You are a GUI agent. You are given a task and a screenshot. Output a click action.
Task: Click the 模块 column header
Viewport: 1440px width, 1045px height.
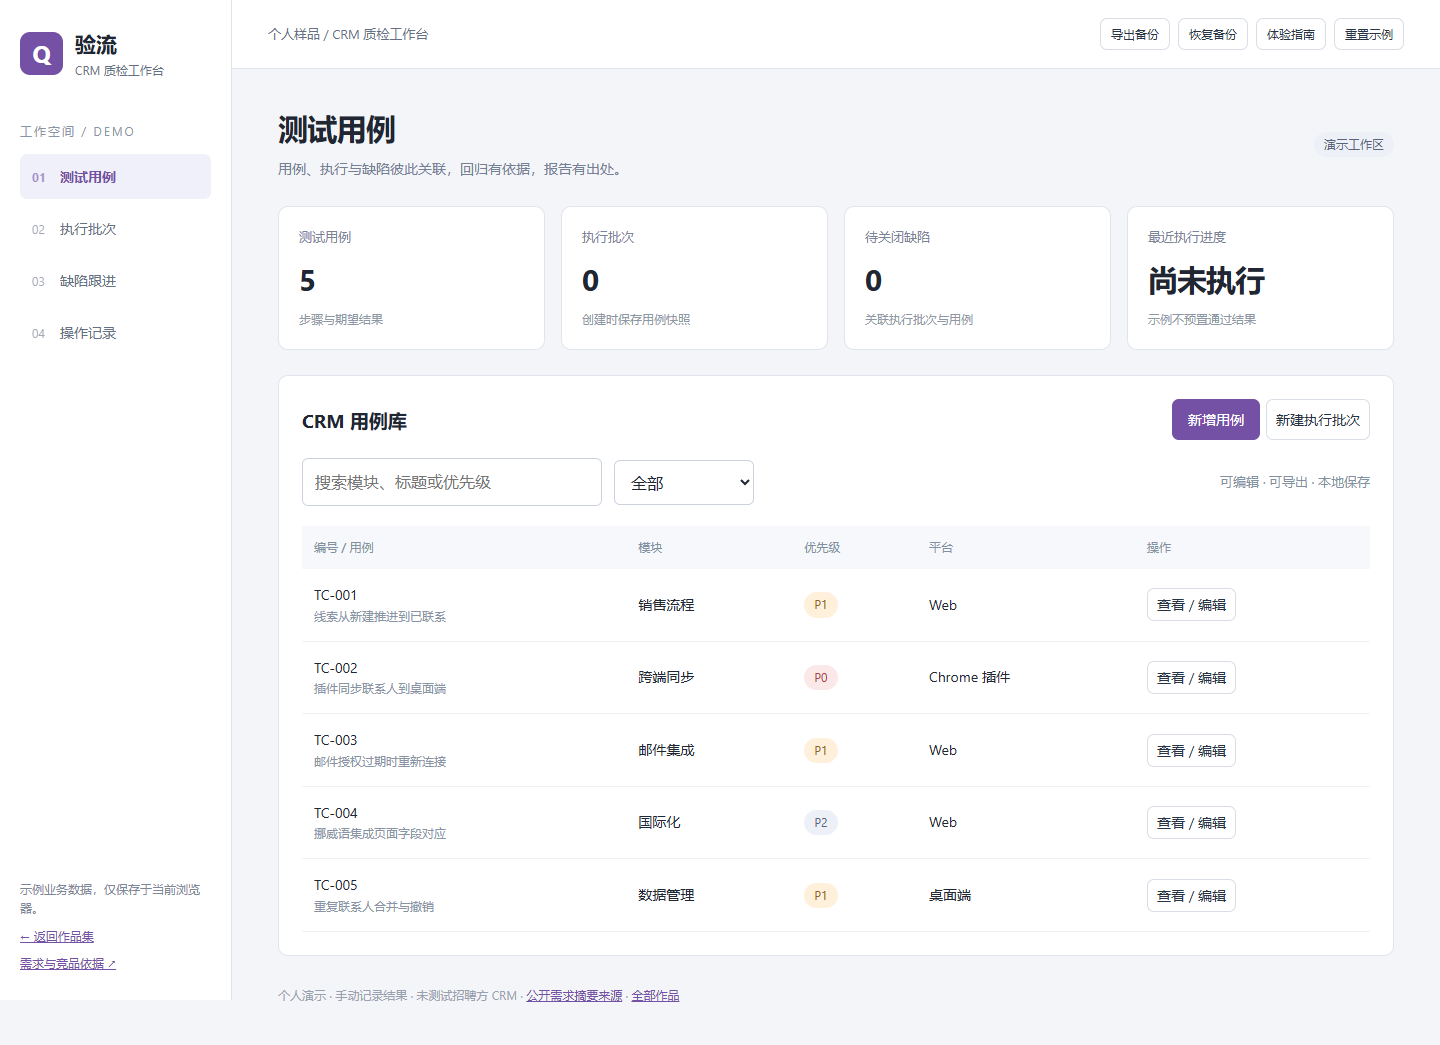(650, 548)
